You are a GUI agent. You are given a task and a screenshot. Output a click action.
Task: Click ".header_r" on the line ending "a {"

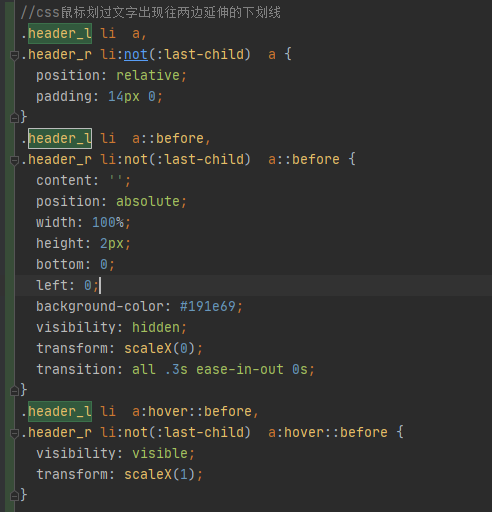56,54
